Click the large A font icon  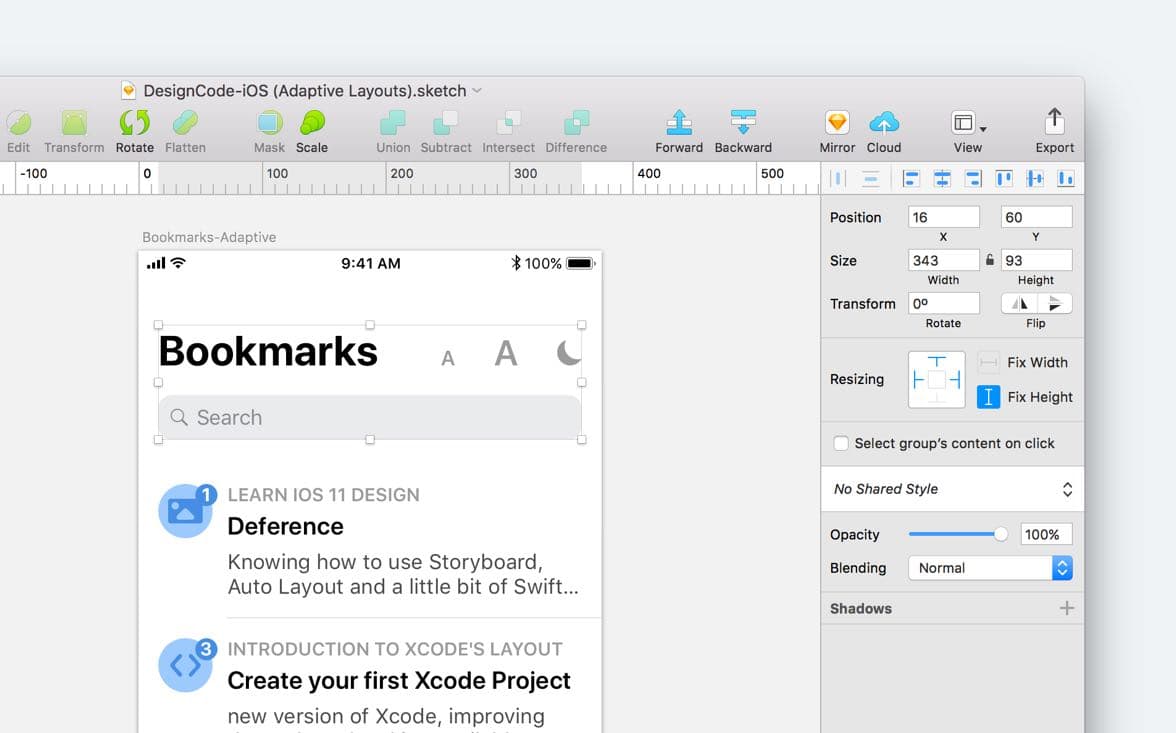[x=506, y=353]
